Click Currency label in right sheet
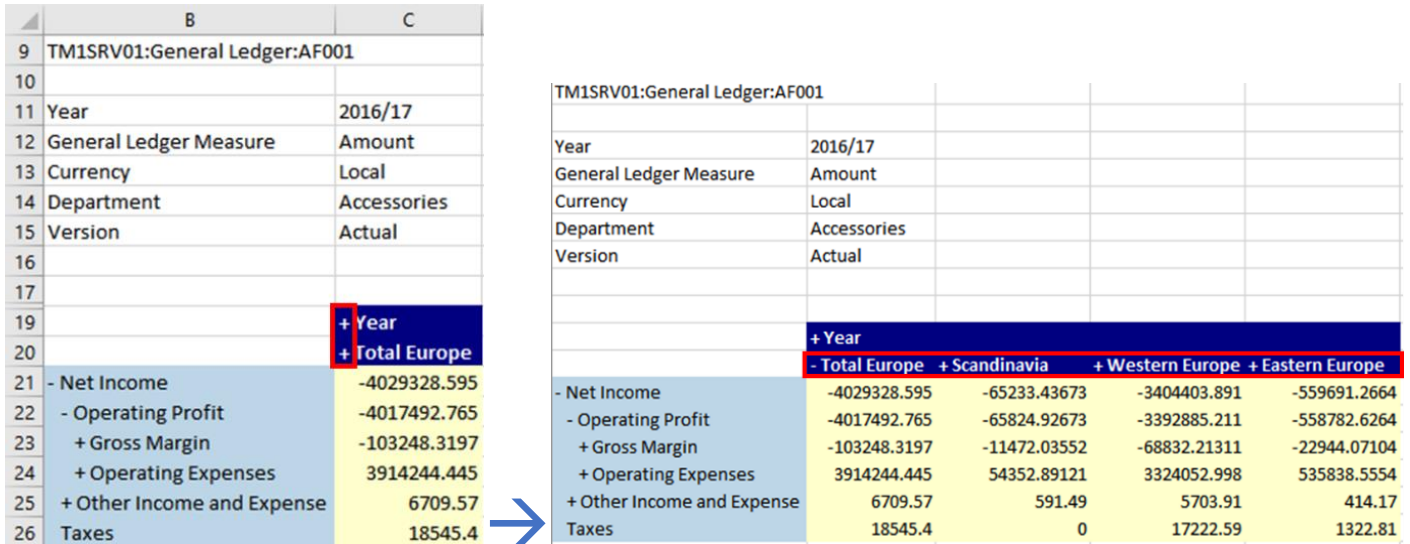1410x544 pixels. tap(591, 201)
